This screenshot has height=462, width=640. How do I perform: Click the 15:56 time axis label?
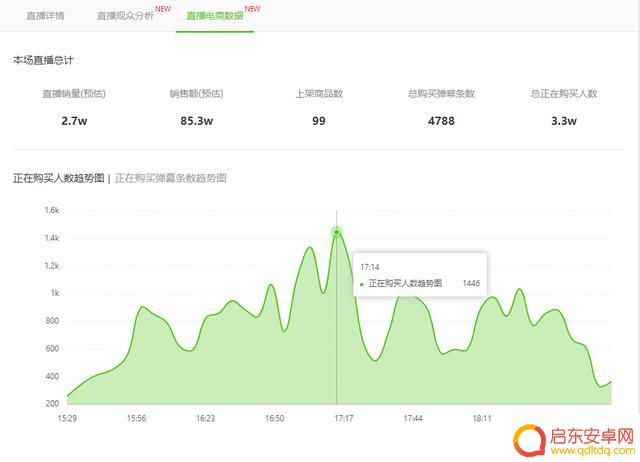[136, 418]
